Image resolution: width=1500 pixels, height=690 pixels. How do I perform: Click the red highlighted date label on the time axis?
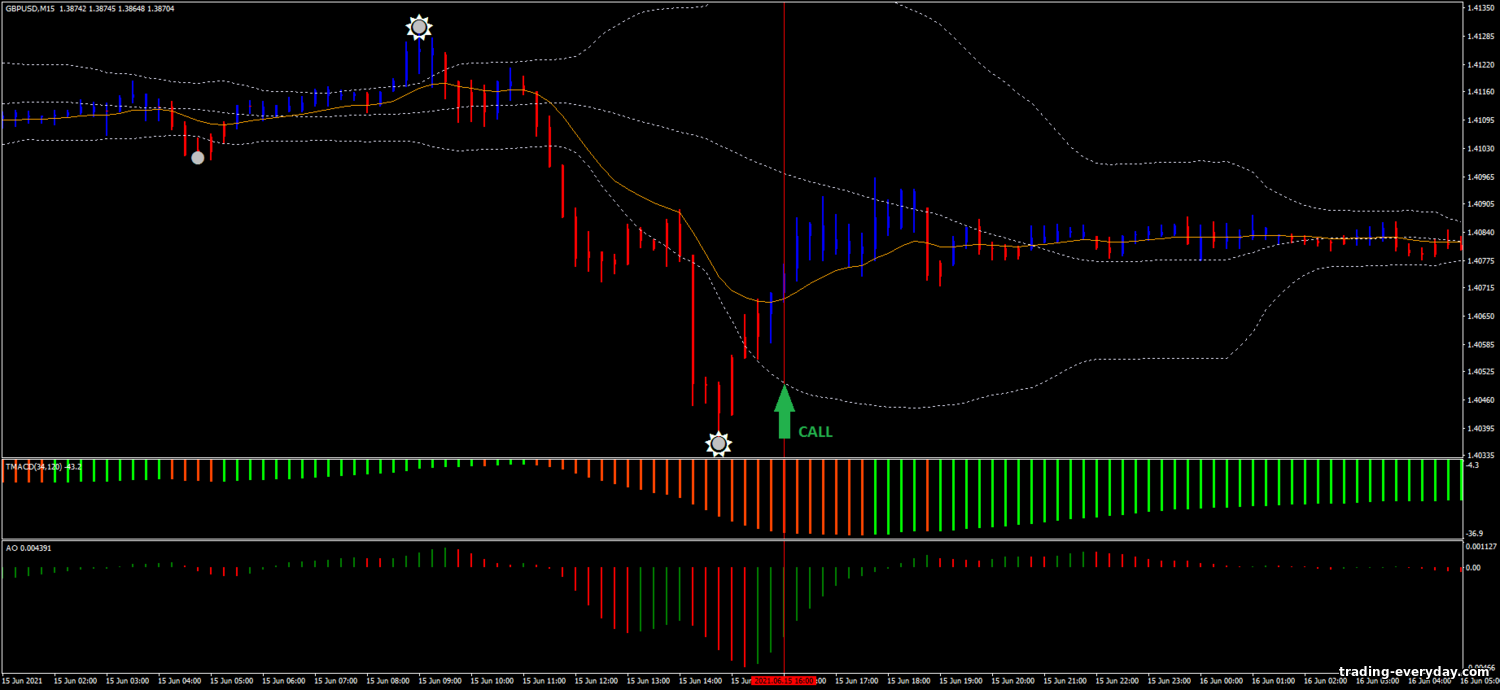[784, 680]
